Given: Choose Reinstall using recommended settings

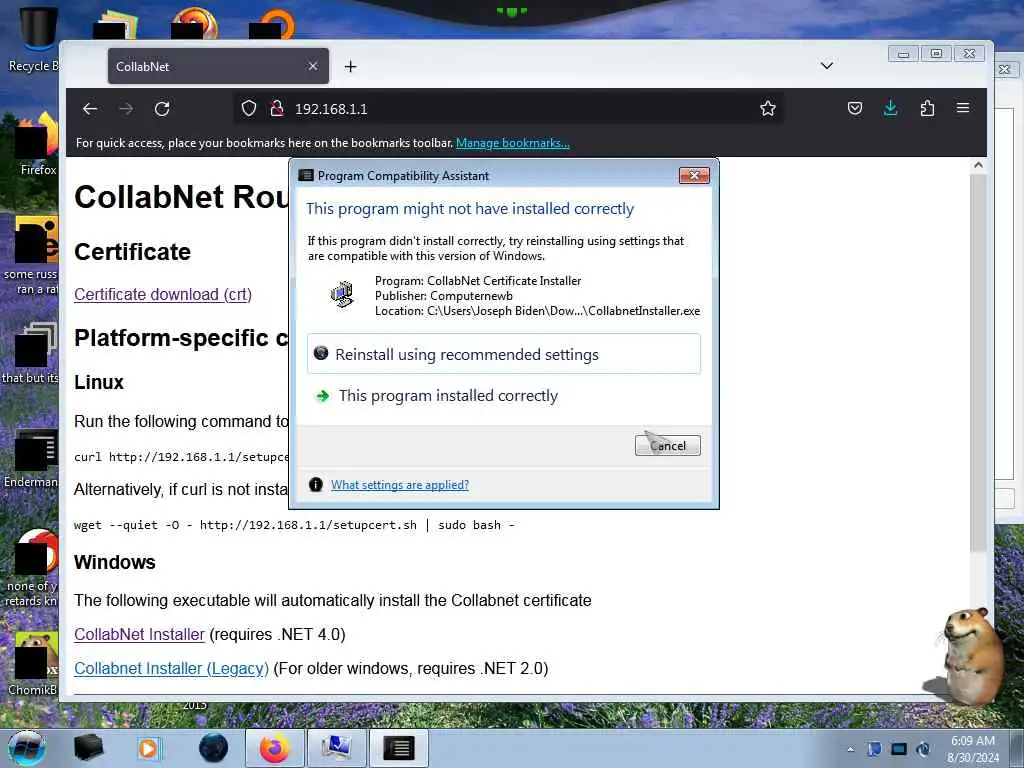Looking at the screenshot, I should (x=504, y=354).
